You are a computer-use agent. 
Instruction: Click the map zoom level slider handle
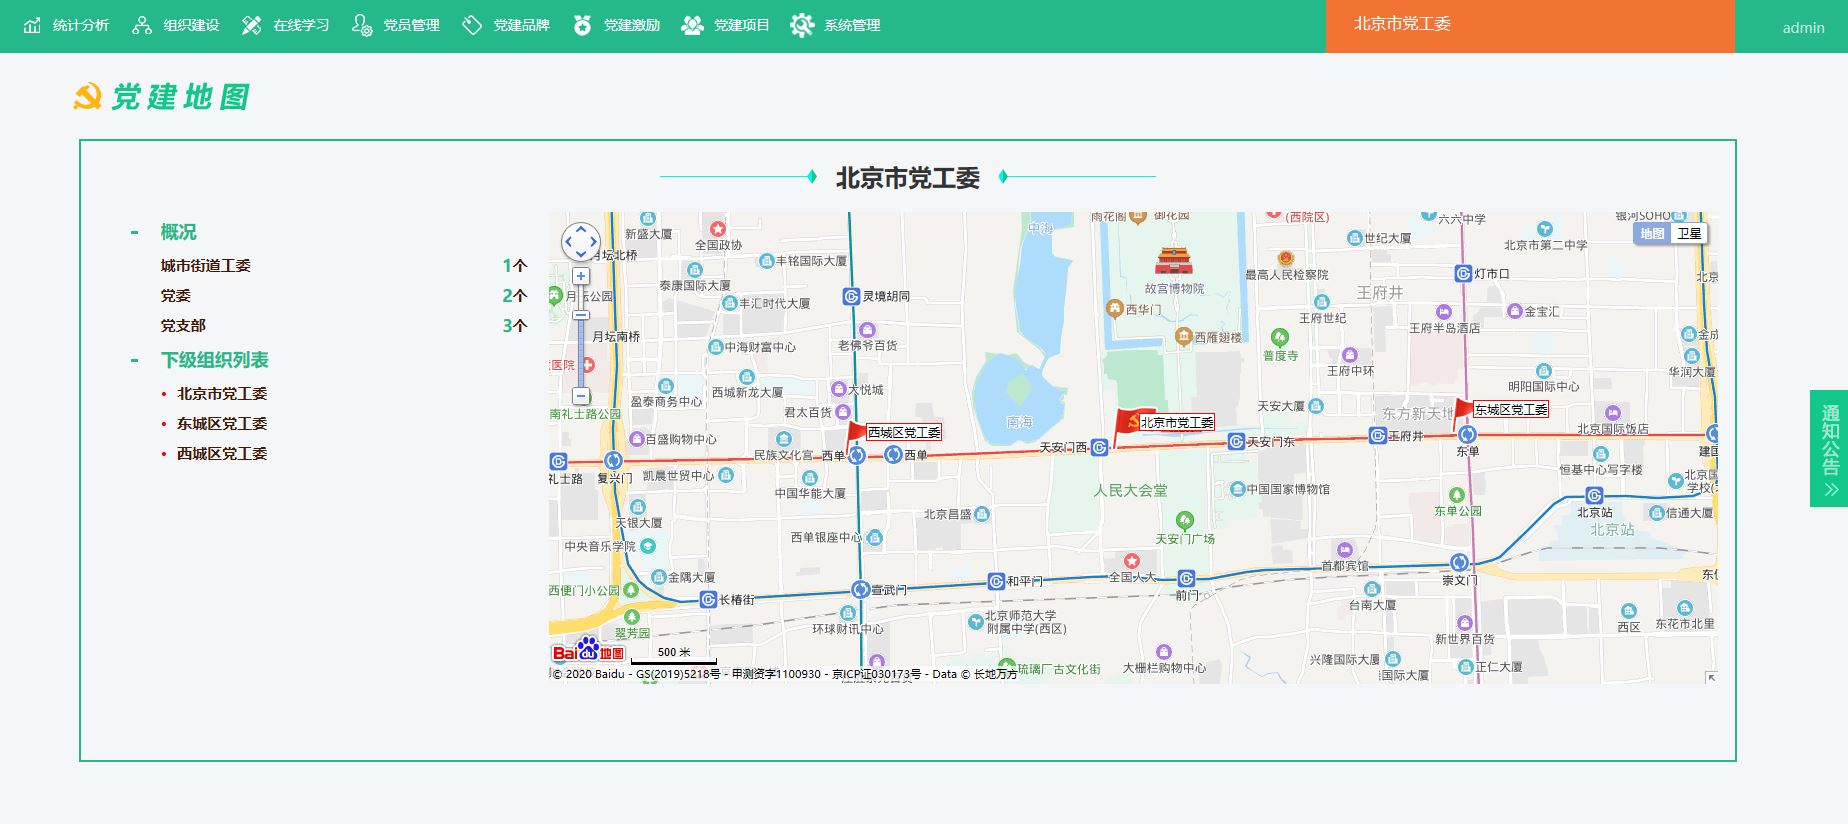pyautogui.click(x=581, y=315)
